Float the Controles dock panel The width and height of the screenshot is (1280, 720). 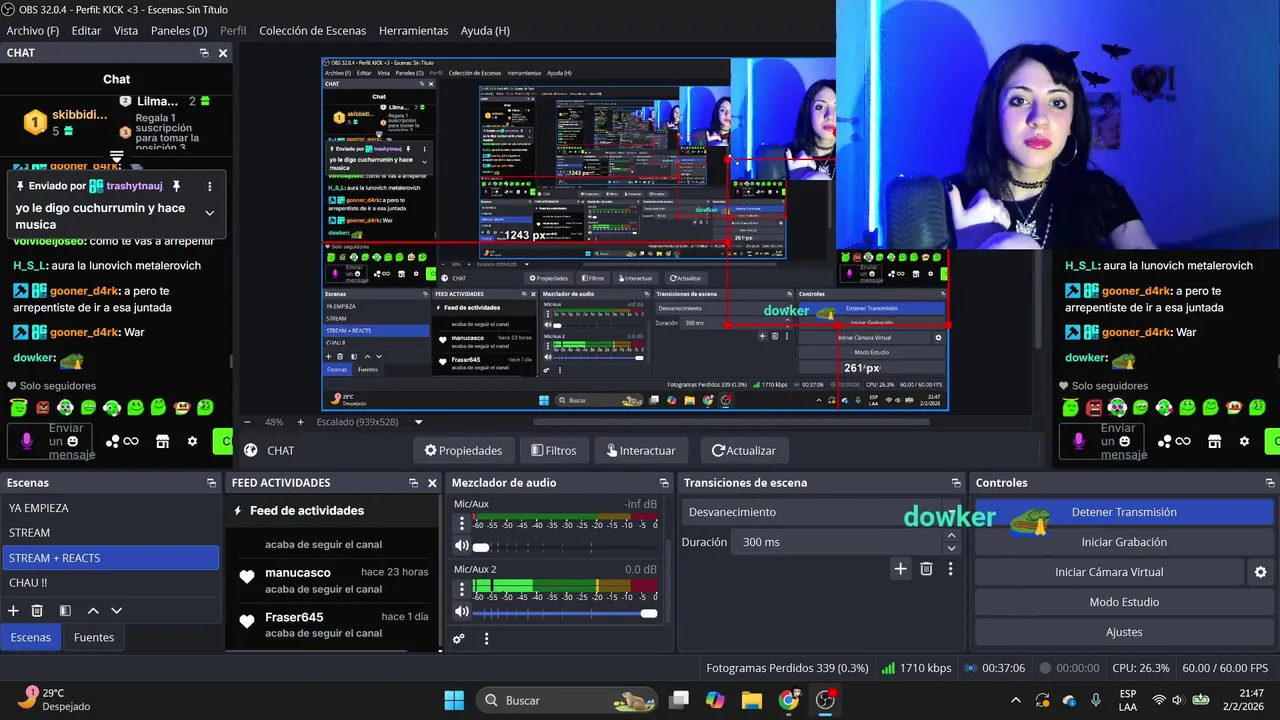pos(1270,483)
